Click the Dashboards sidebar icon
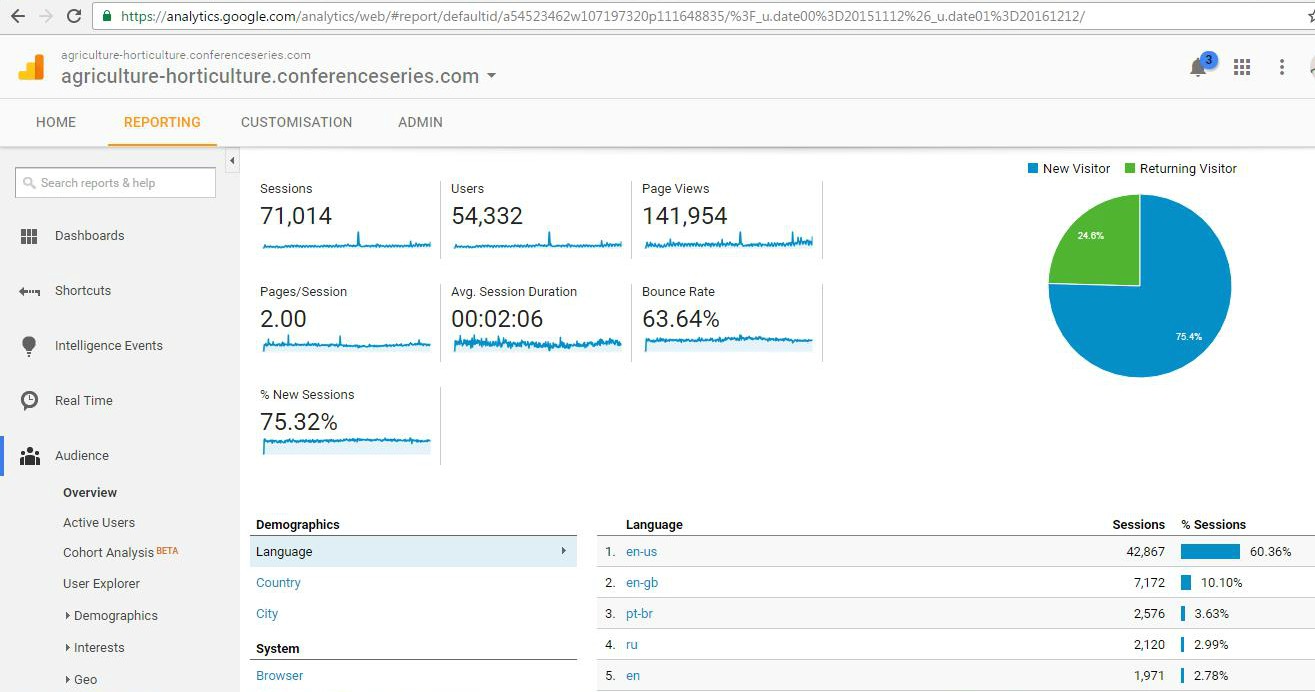This screenshot has width=1315, height=692. pyautogui.click(x=29, y=236)
